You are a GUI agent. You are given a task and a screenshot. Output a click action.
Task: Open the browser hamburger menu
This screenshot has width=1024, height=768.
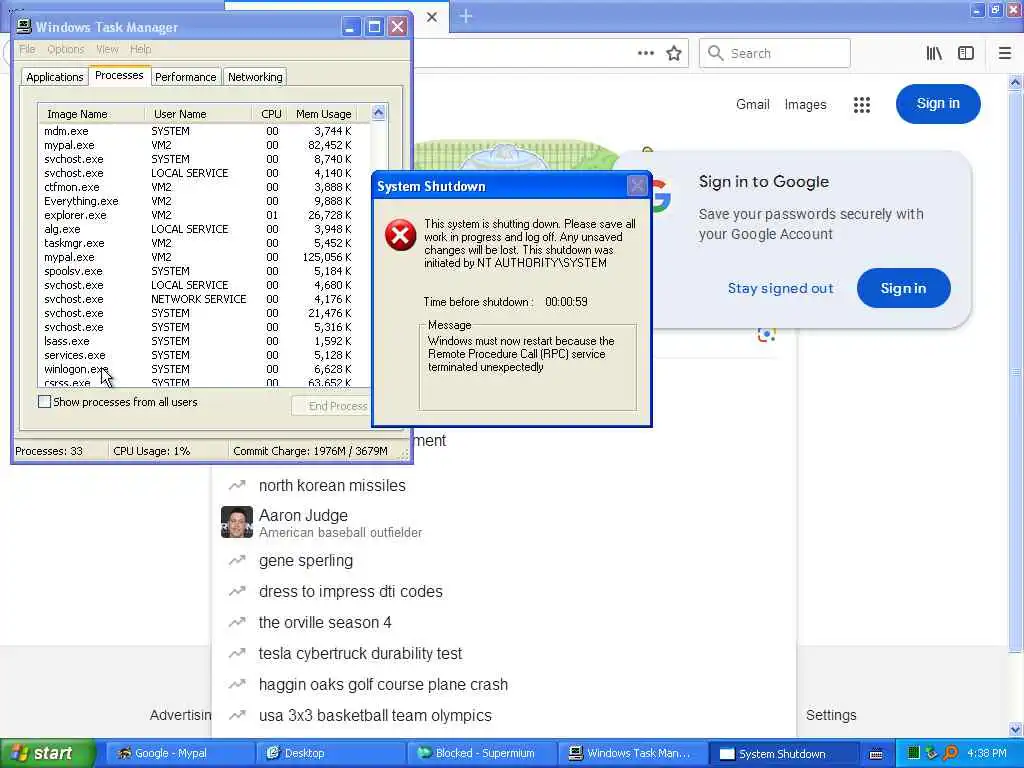tap(1004, 54)
